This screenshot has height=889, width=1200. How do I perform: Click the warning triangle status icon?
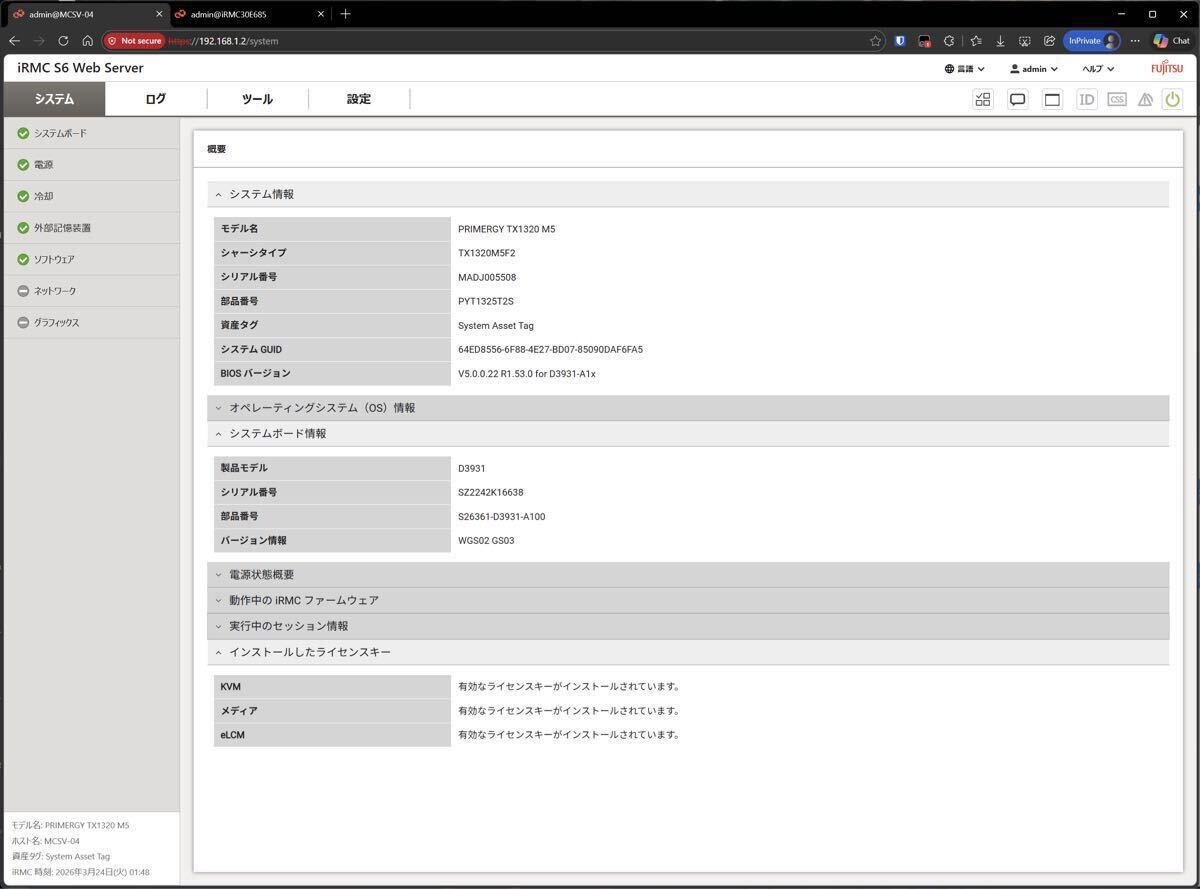click(x=1145, y=99)
